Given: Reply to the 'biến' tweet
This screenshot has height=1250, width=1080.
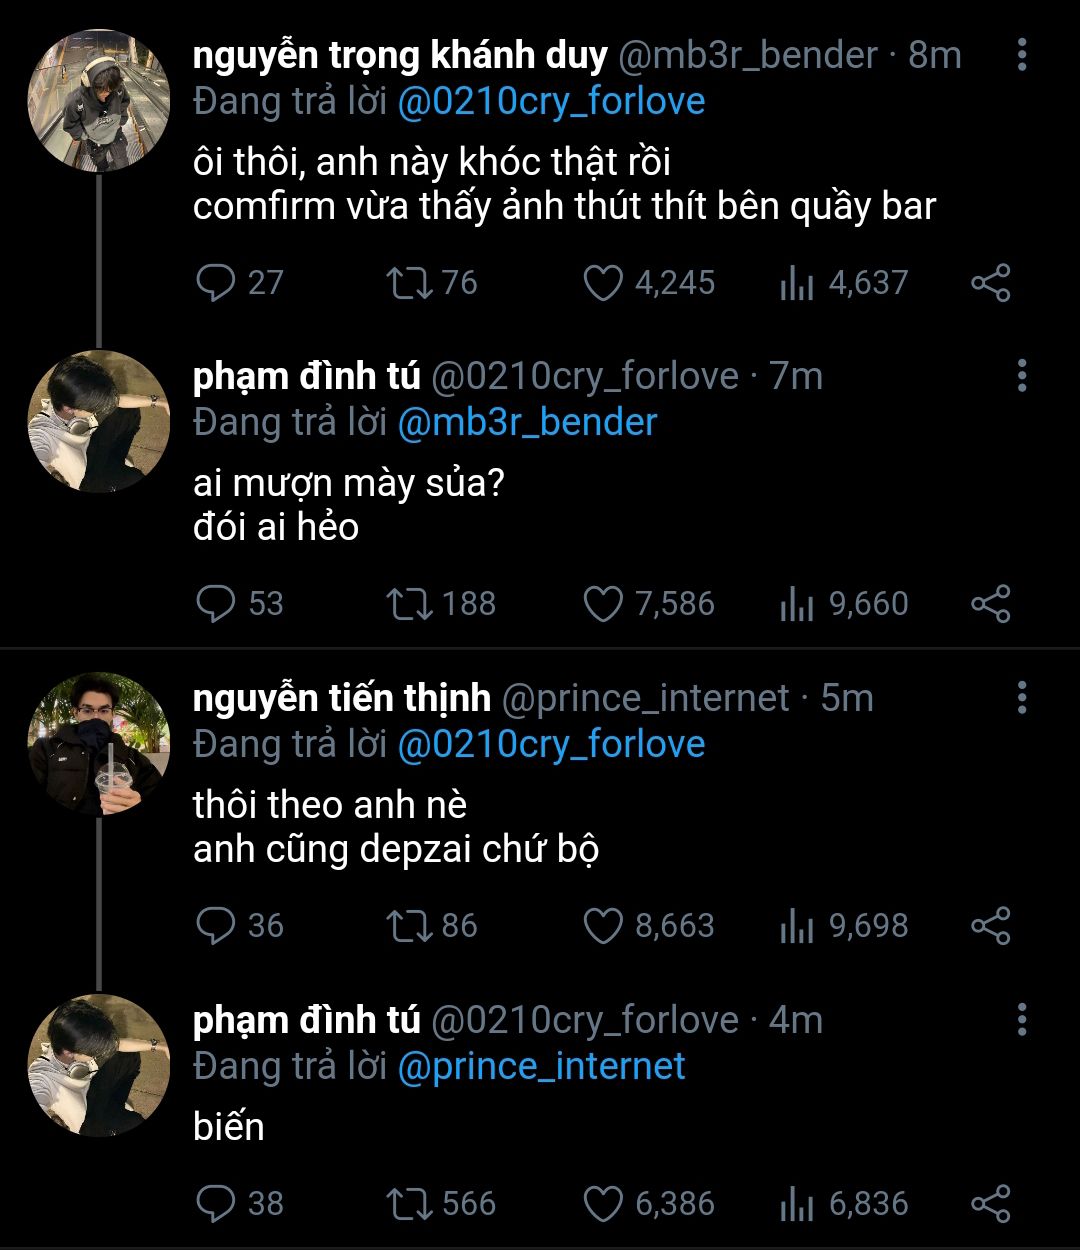Looking at the screenshot, I should (x=215, y=1204).
